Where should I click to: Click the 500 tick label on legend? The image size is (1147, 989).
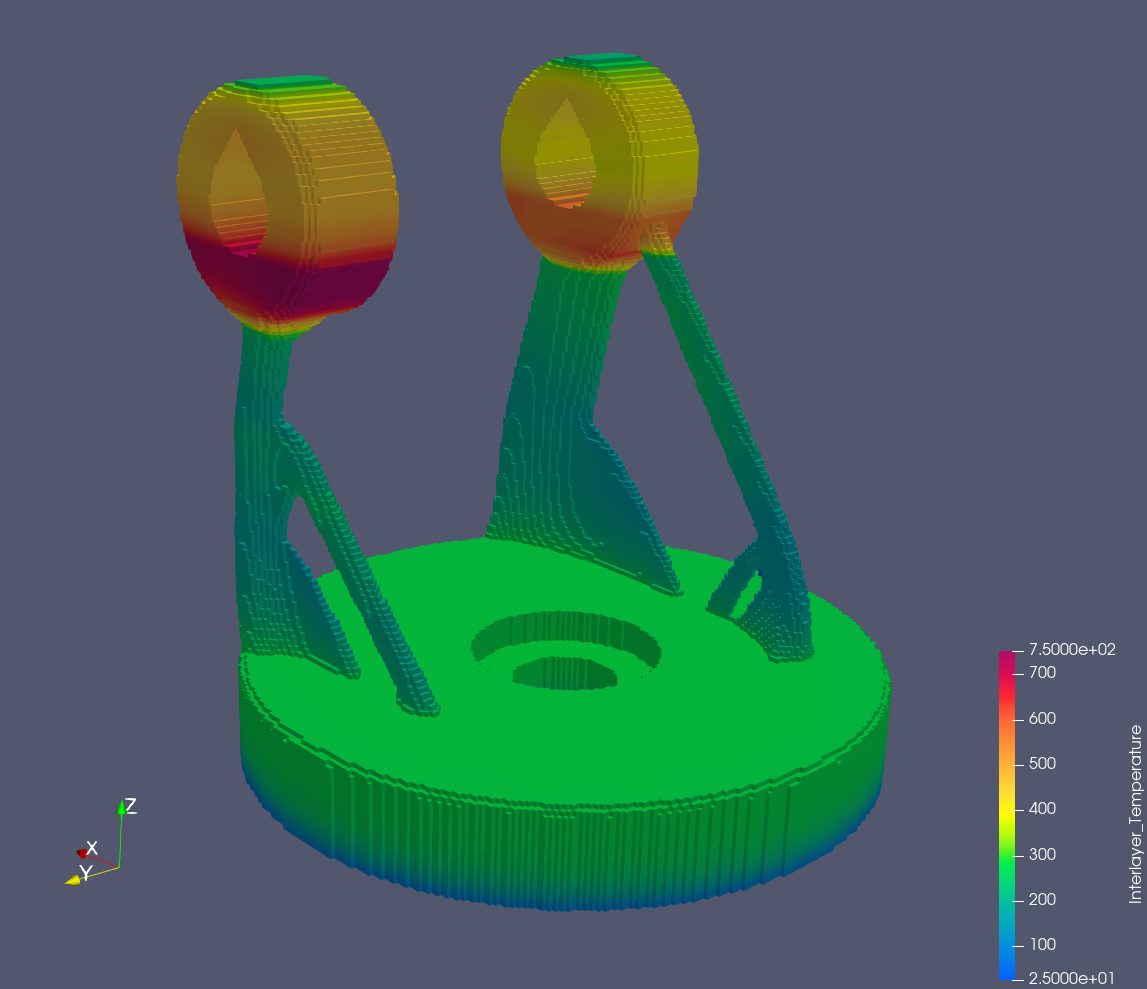click(x=1042, y=764)
